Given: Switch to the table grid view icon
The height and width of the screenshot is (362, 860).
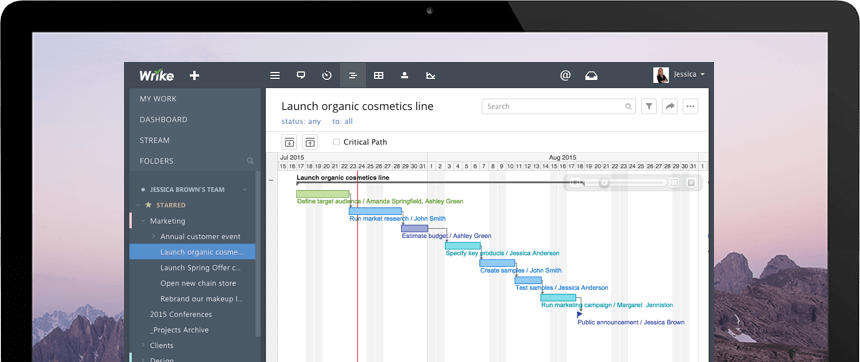Looking at the screenshot, I should point(378,76).
